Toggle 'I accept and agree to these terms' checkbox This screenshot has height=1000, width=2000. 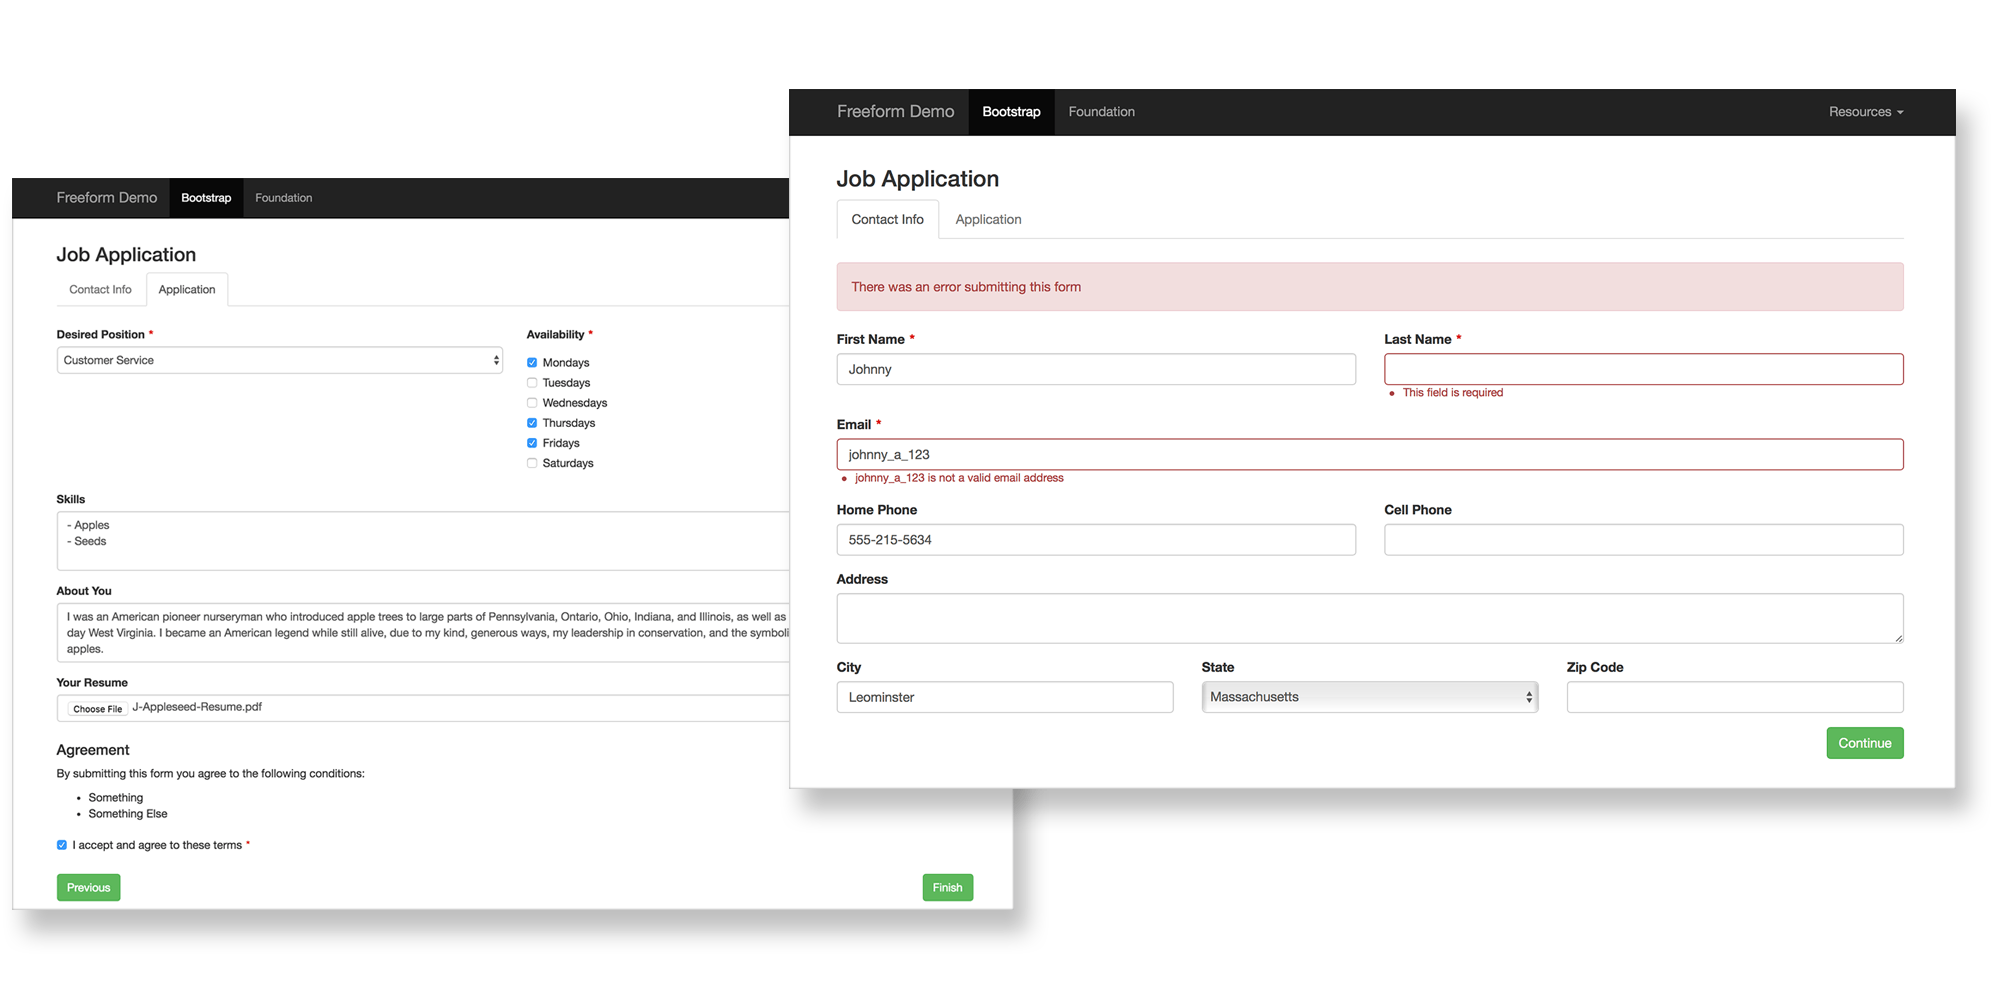[x=62, y=845]
